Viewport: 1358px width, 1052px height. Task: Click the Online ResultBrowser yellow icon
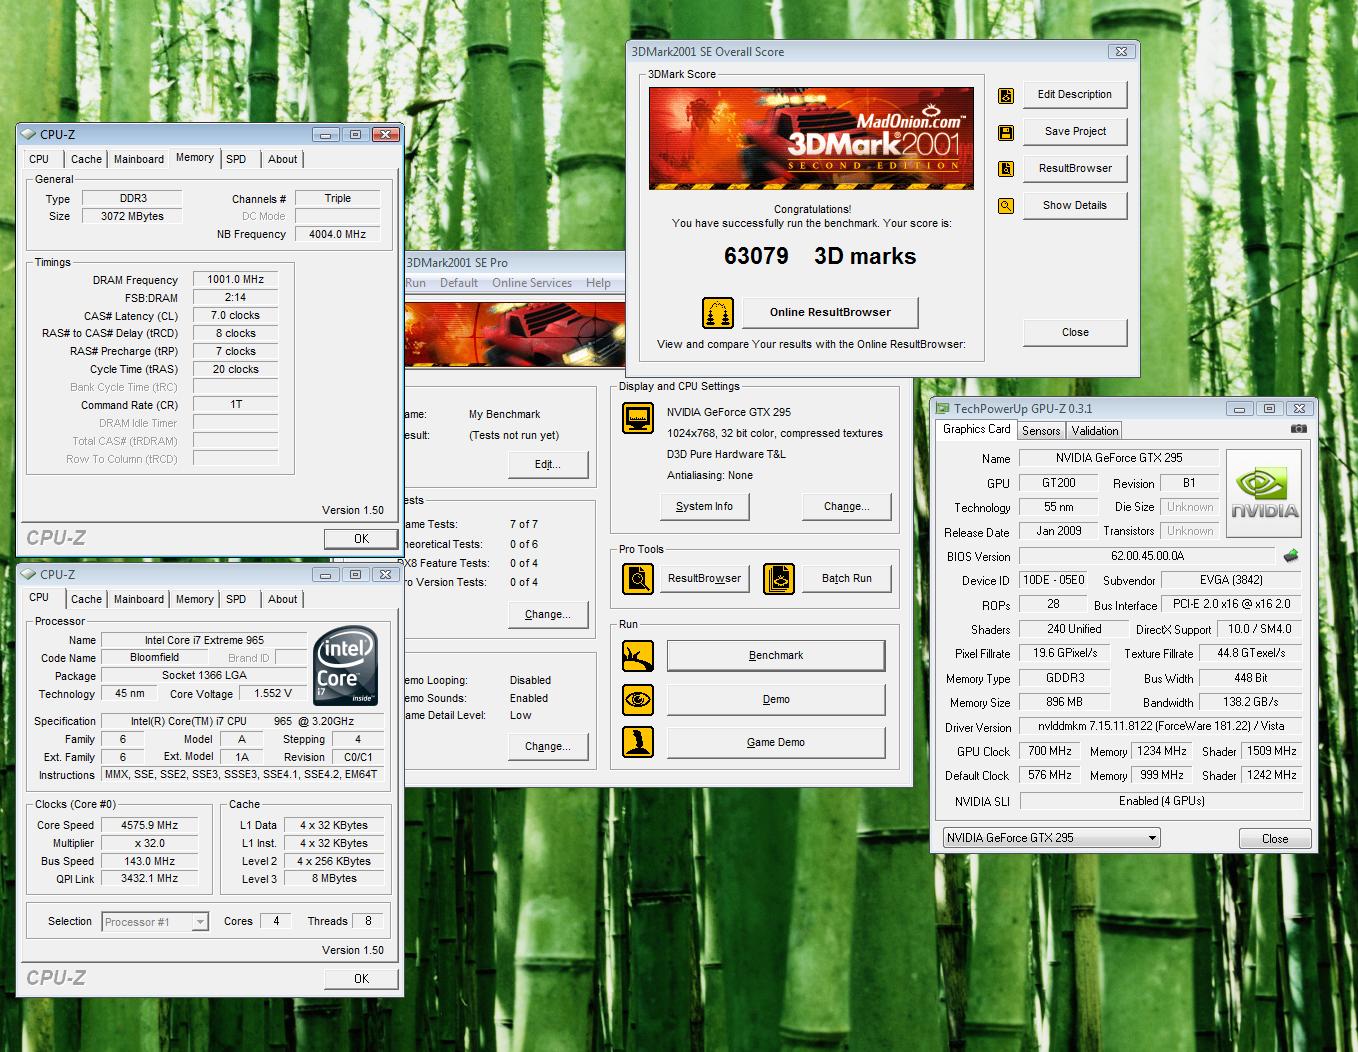[718, 313]
